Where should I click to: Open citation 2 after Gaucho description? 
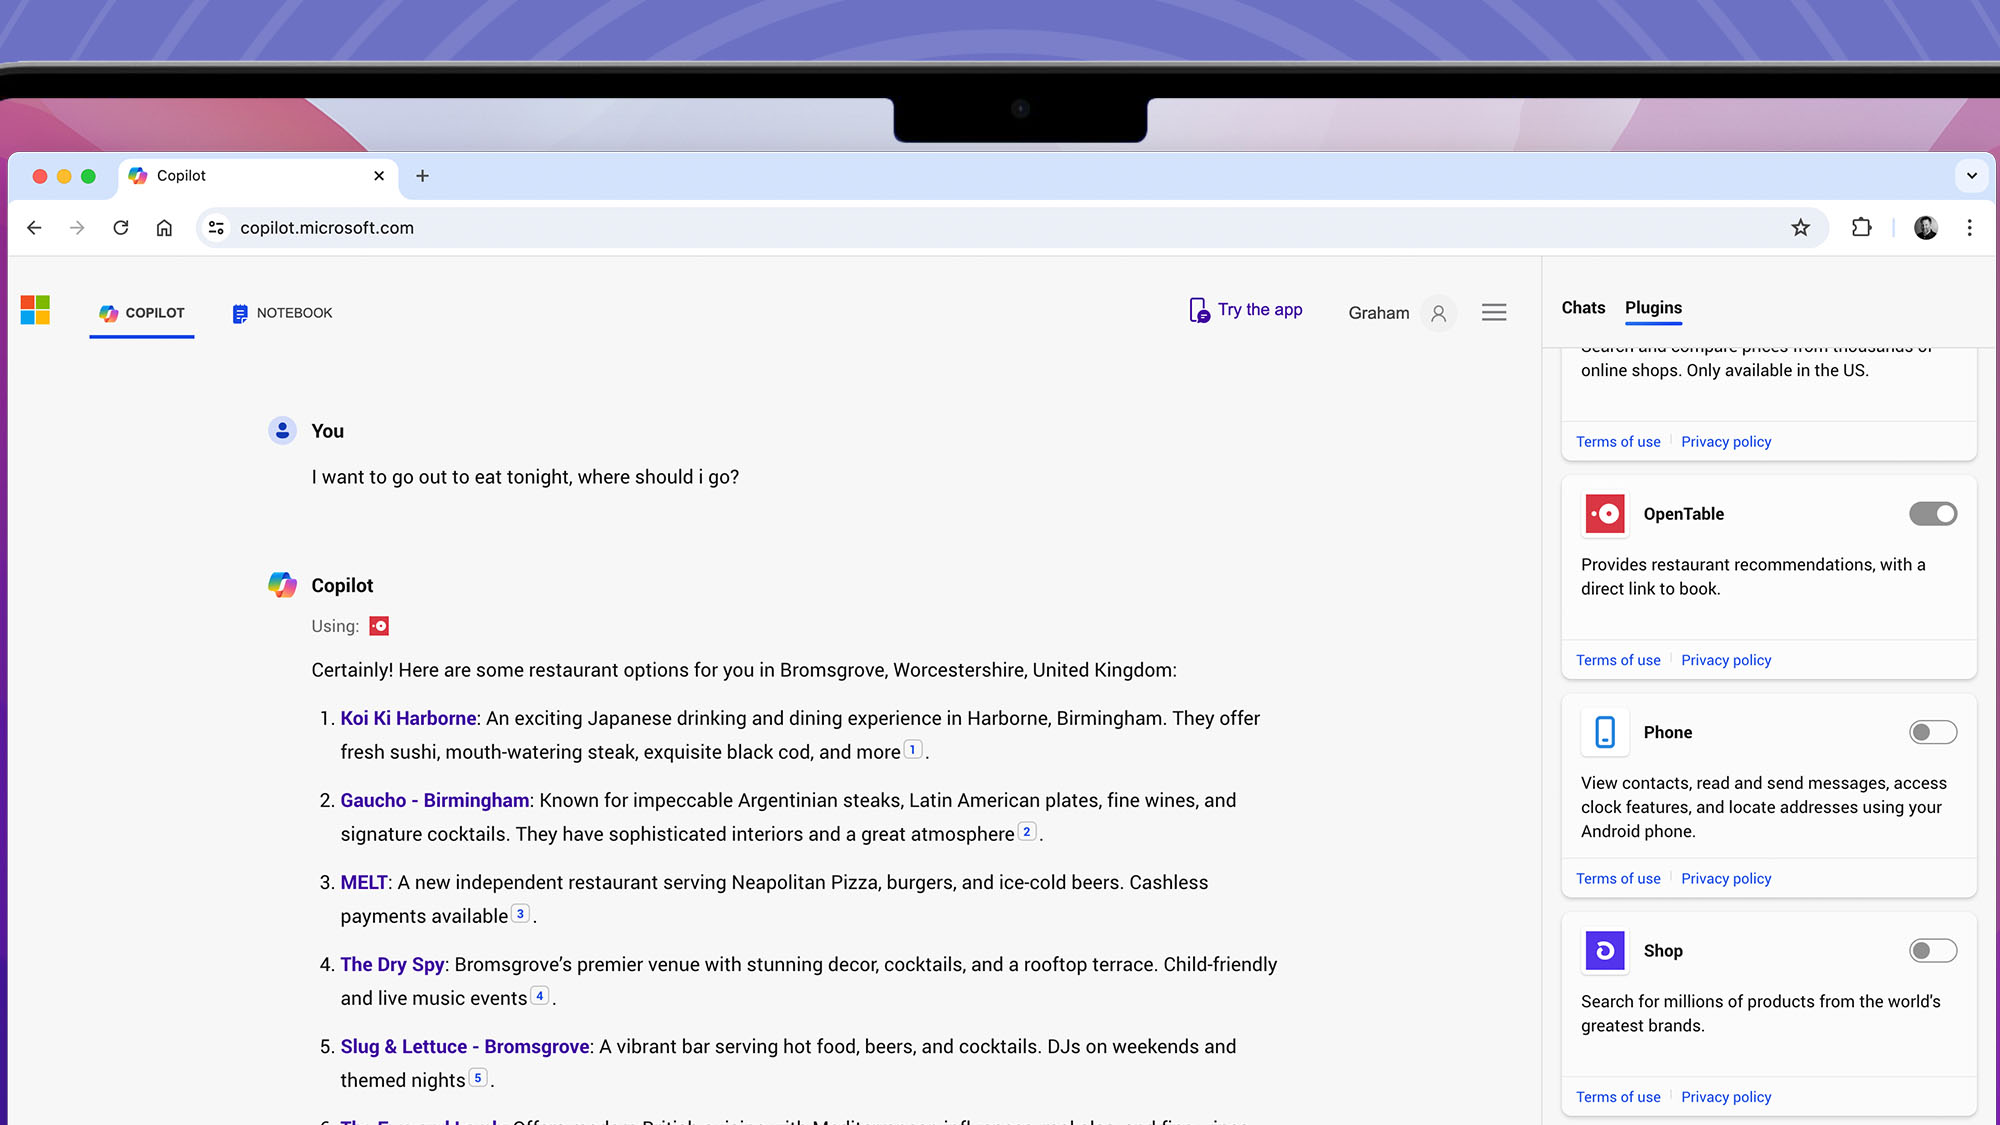[x=1026, y=832]
